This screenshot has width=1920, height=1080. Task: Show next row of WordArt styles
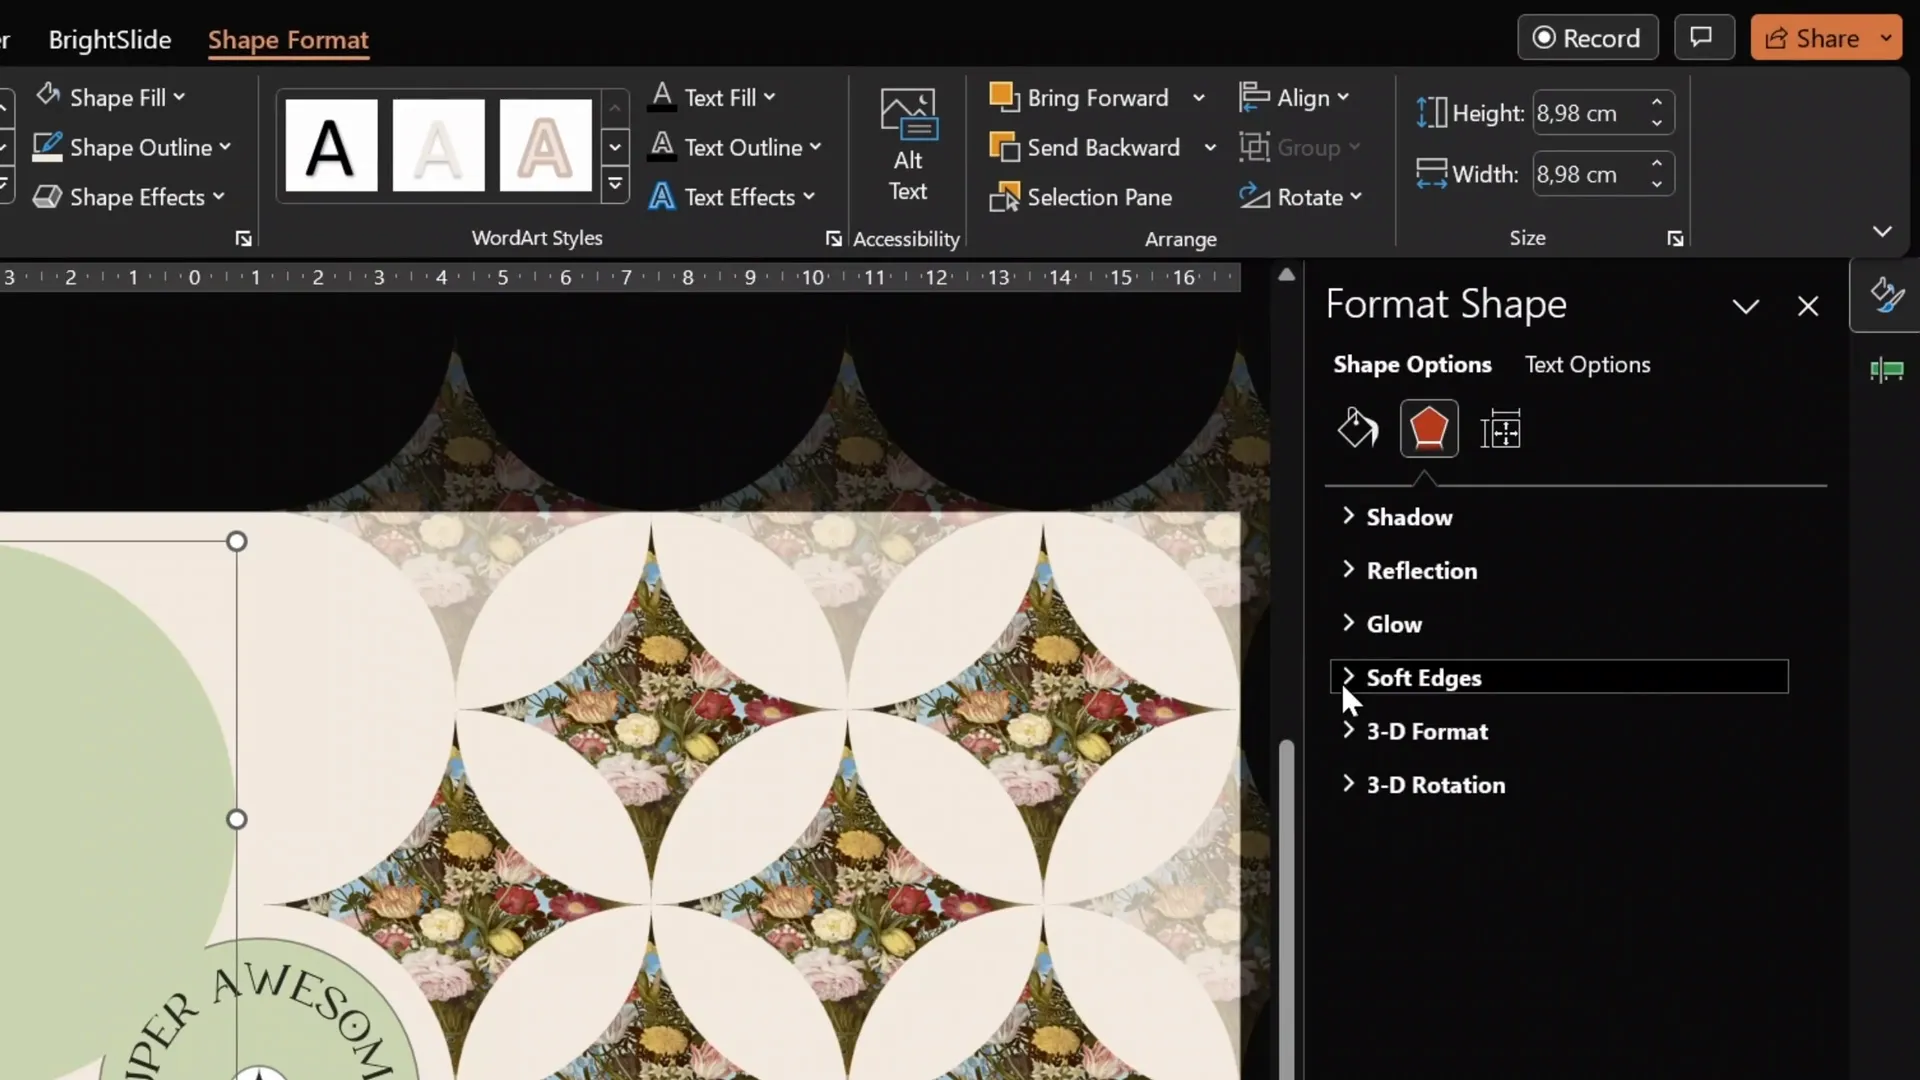click(x=615, y=147)
